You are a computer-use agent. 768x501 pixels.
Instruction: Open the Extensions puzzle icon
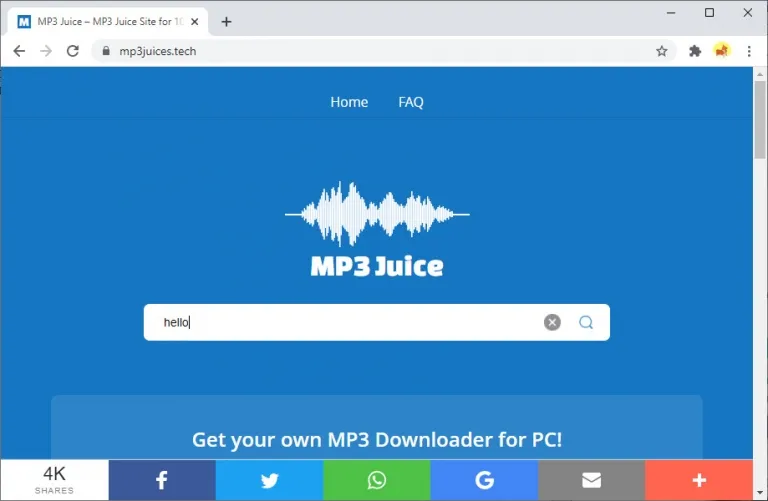[x=695, y=51]
